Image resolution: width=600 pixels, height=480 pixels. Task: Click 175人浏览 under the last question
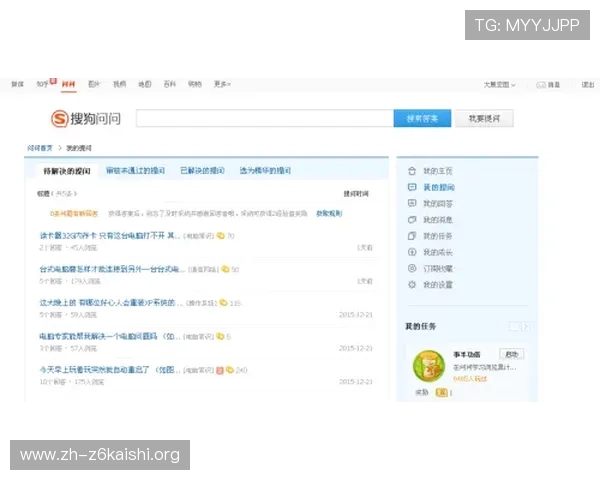coord(89,382)
